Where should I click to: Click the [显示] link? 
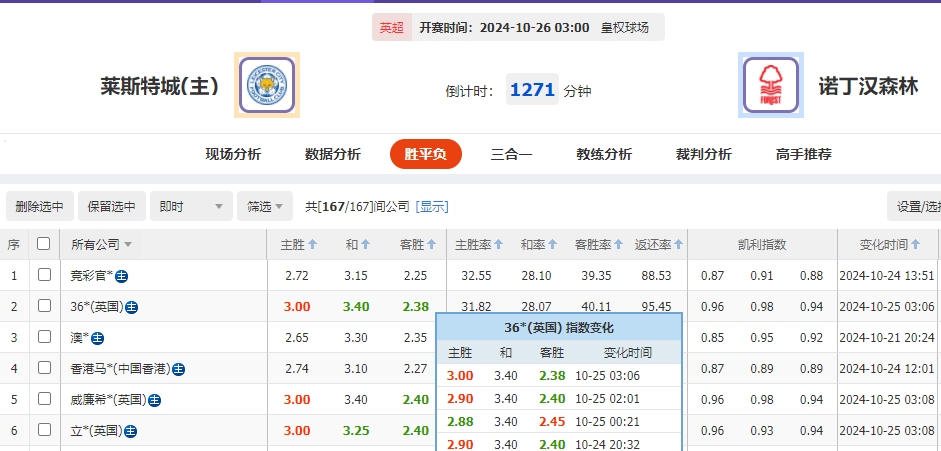point(432,207)
